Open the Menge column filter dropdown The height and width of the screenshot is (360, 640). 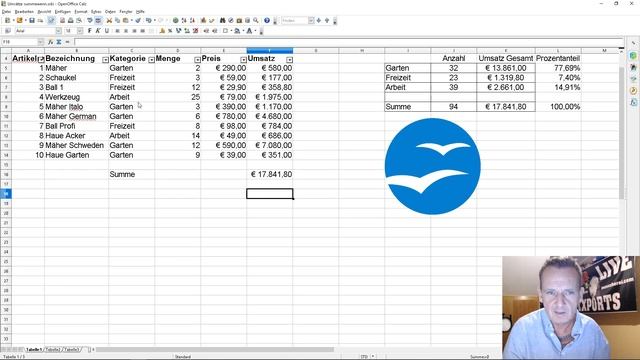[x=197, y=60]
